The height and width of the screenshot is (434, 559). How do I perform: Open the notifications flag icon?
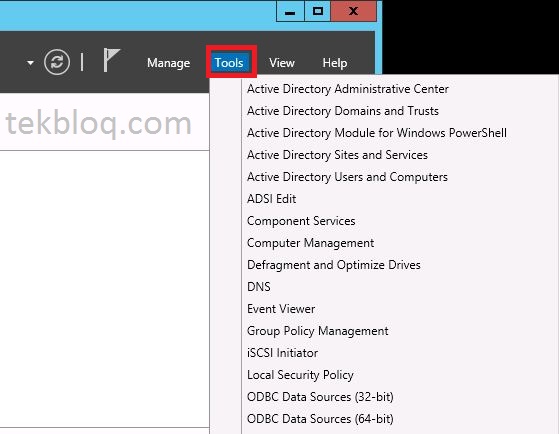tap(112, 60)
